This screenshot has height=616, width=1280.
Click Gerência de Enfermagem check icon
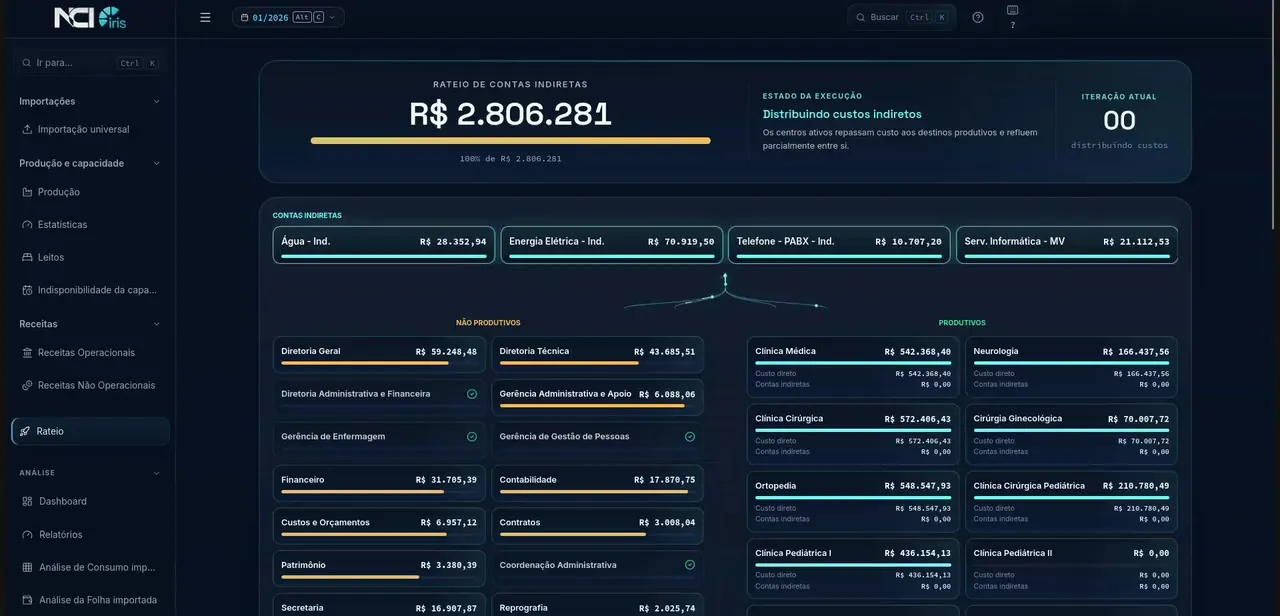472,437
